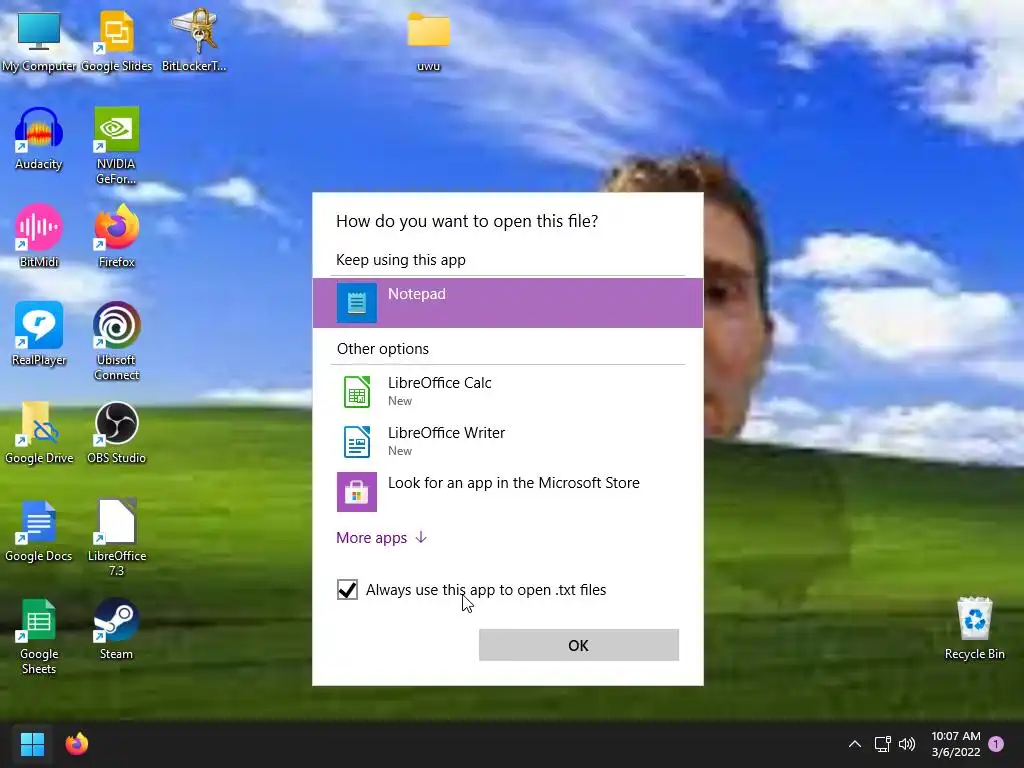Viewport: 1024px width, 768px height.
Task: Select the LibreOffice 7.3 desktop shortcut
Action: (116, 537)
